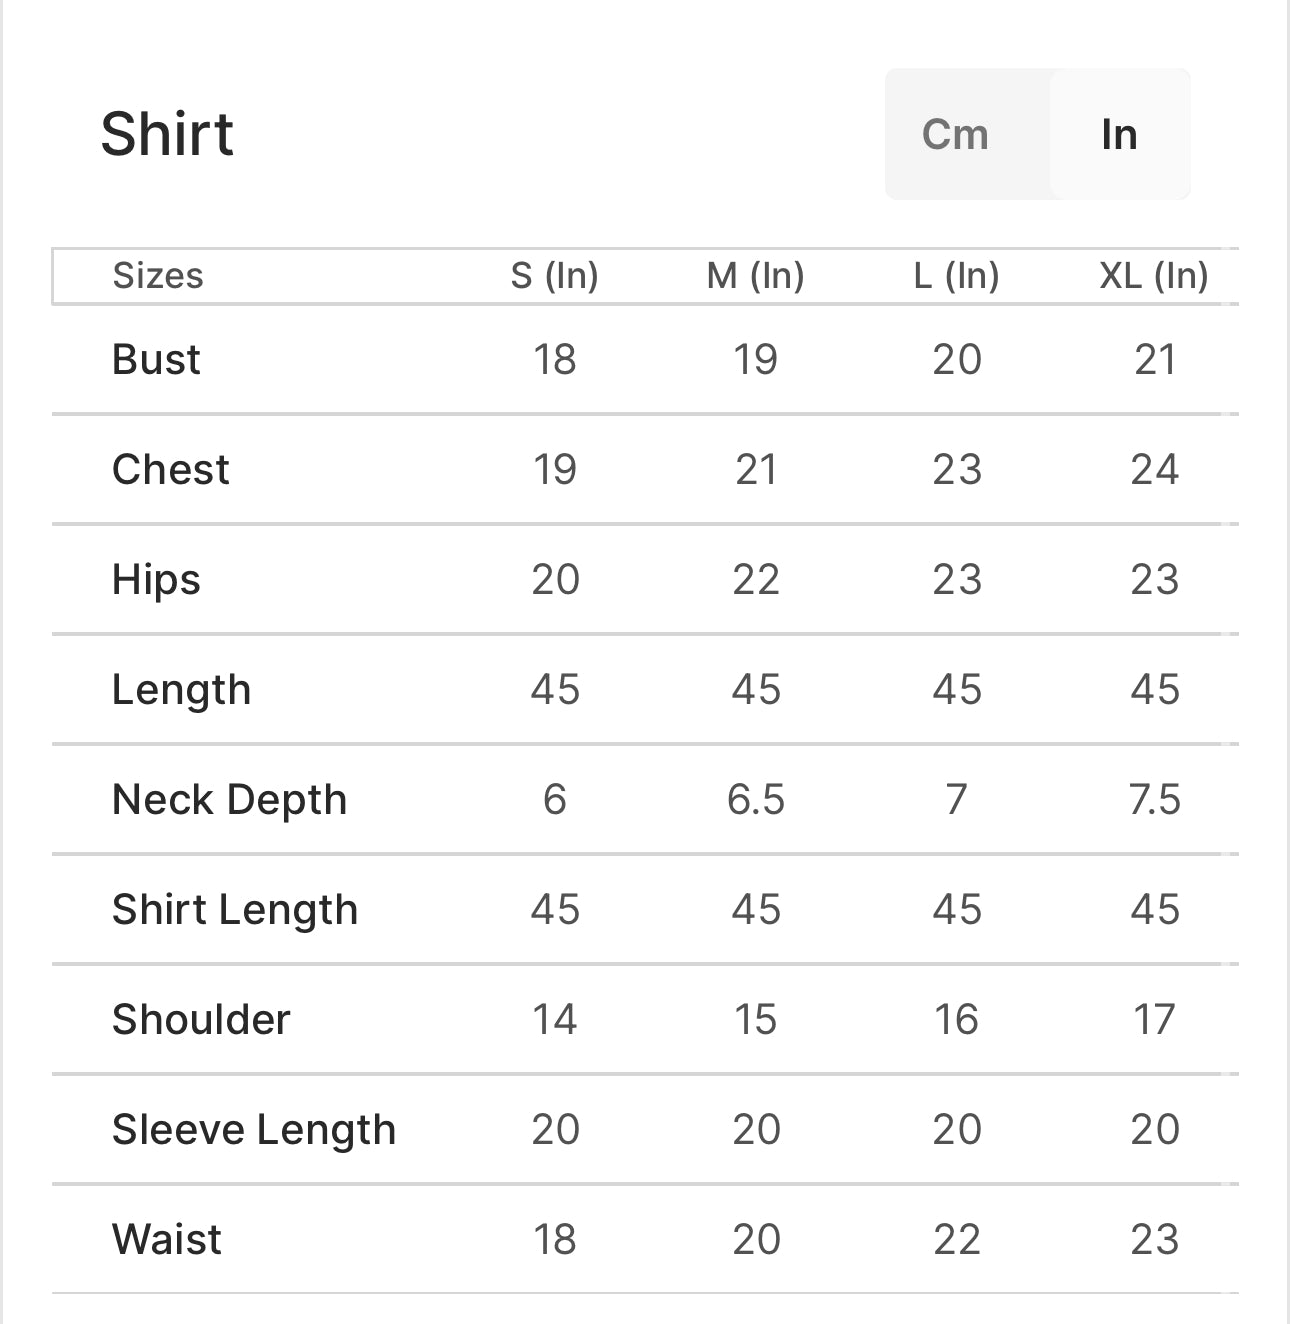This screenshot has height=1324, width=1290.
Task: Switch measurements to Cm units
Action: click(955, 134)
